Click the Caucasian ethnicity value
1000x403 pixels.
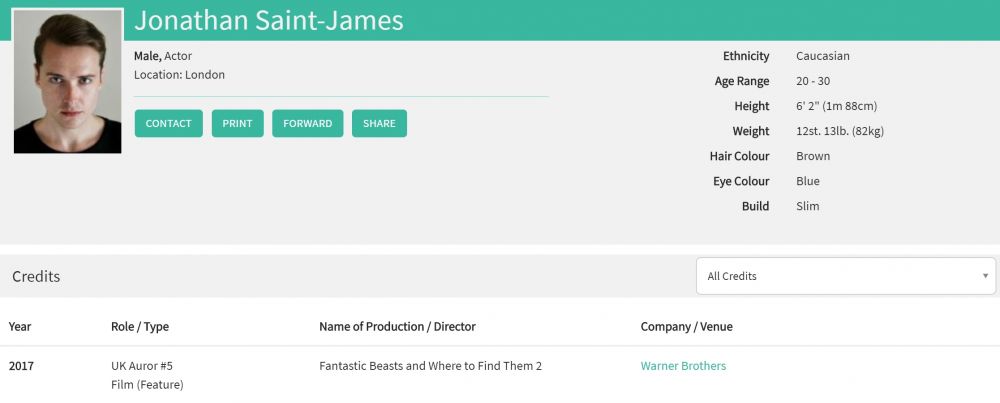[822, 56]
